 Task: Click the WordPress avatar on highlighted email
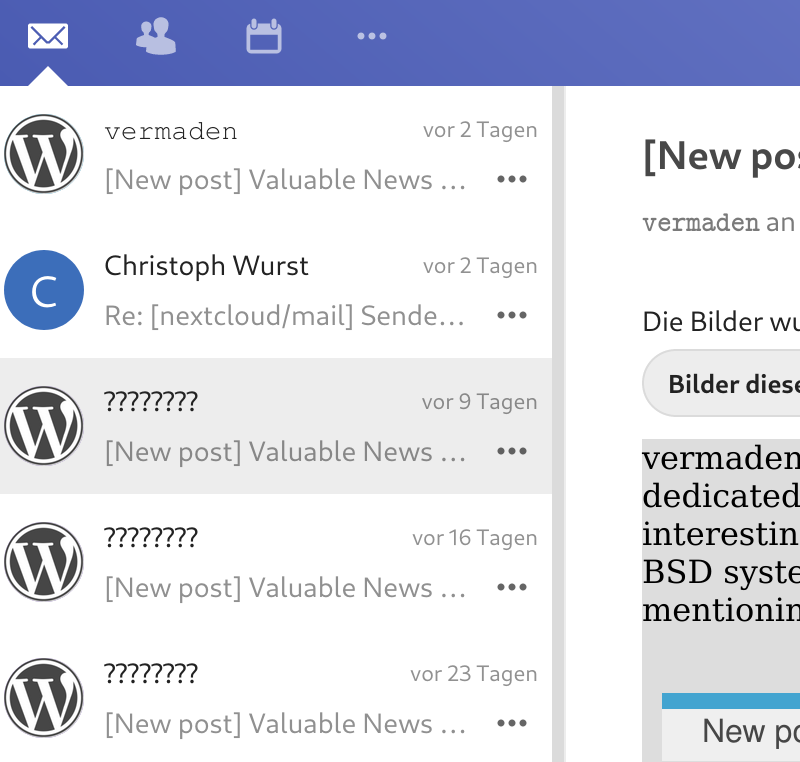coord(44,425)
